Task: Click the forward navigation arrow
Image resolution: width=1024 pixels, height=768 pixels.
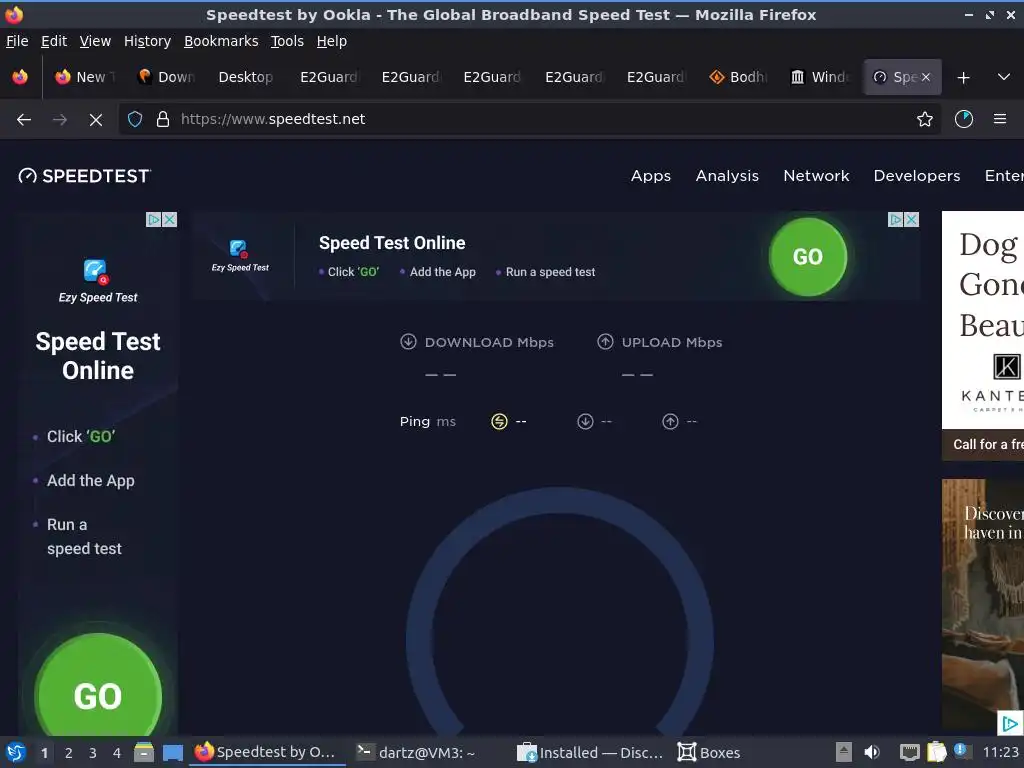Action: [59, 120]
